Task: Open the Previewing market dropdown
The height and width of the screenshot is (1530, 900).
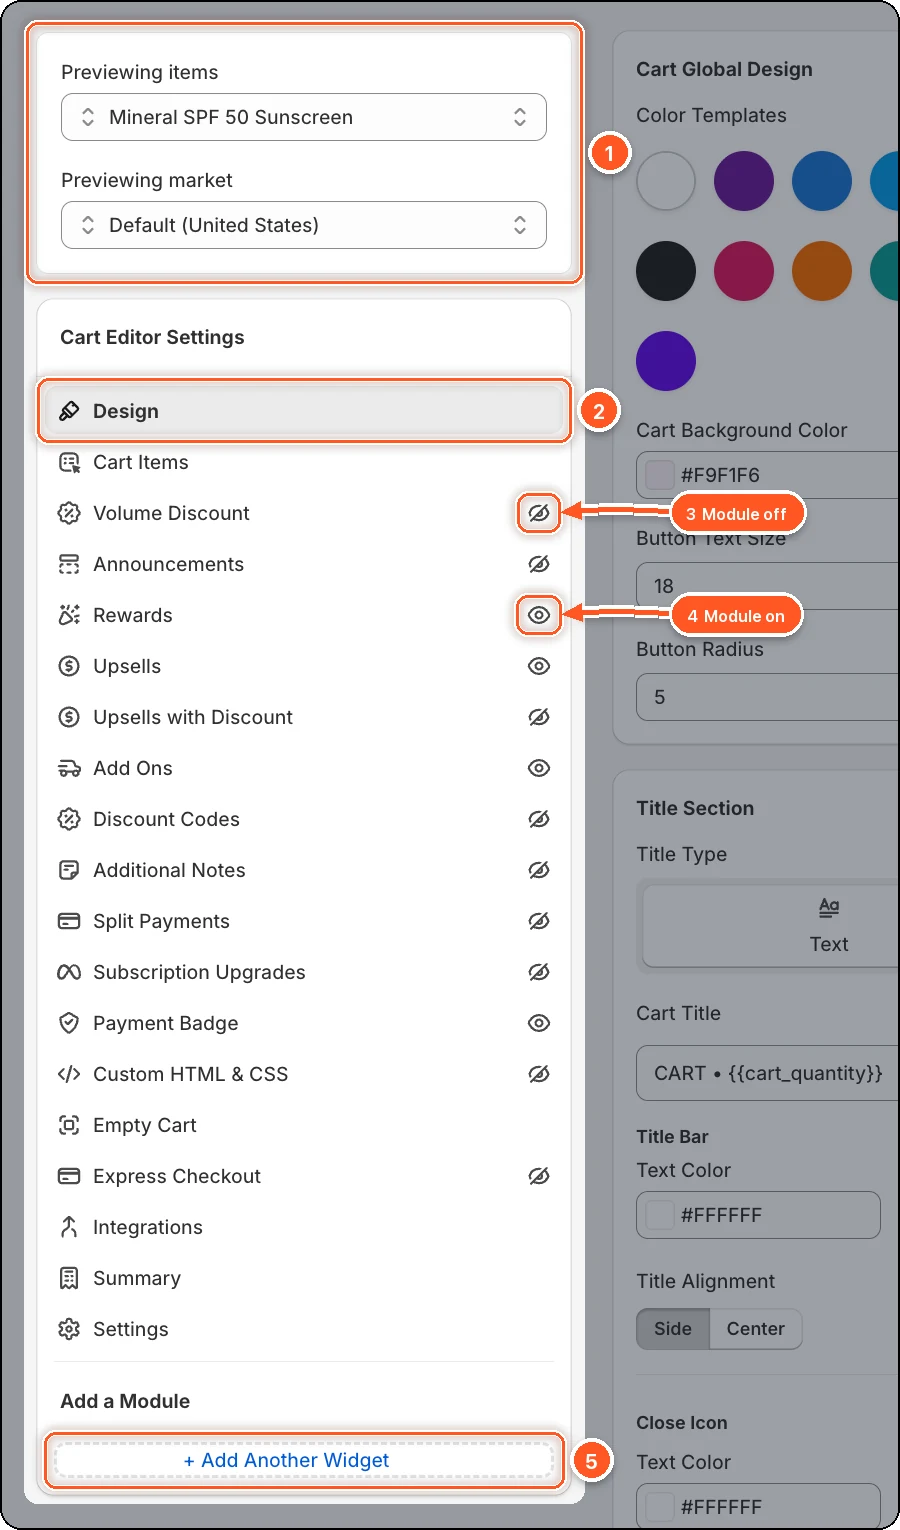Action: coord(304,225)
